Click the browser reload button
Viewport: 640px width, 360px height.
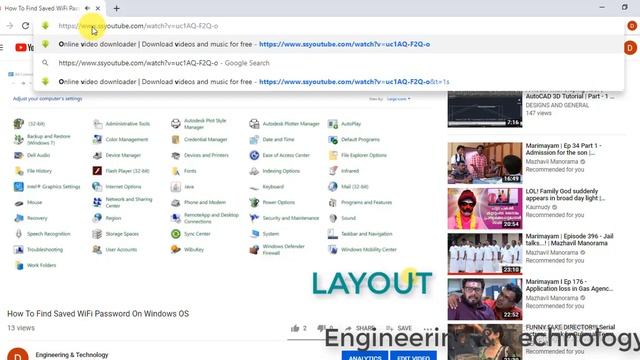coord(25,26)
